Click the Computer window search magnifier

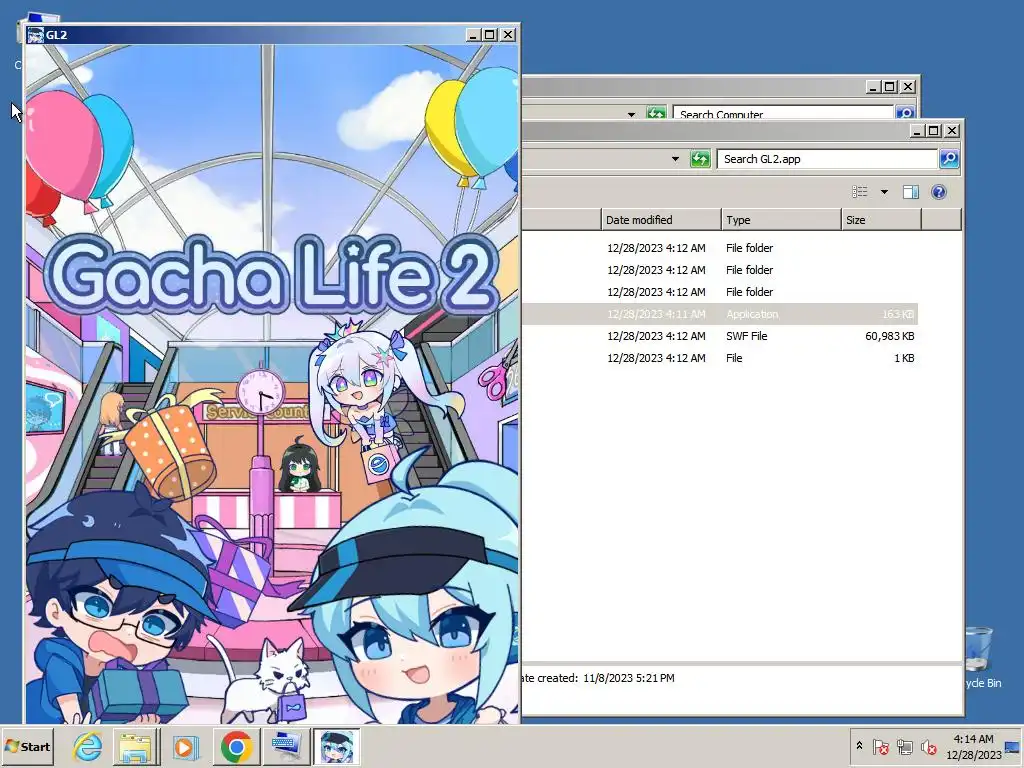[905, 112]
